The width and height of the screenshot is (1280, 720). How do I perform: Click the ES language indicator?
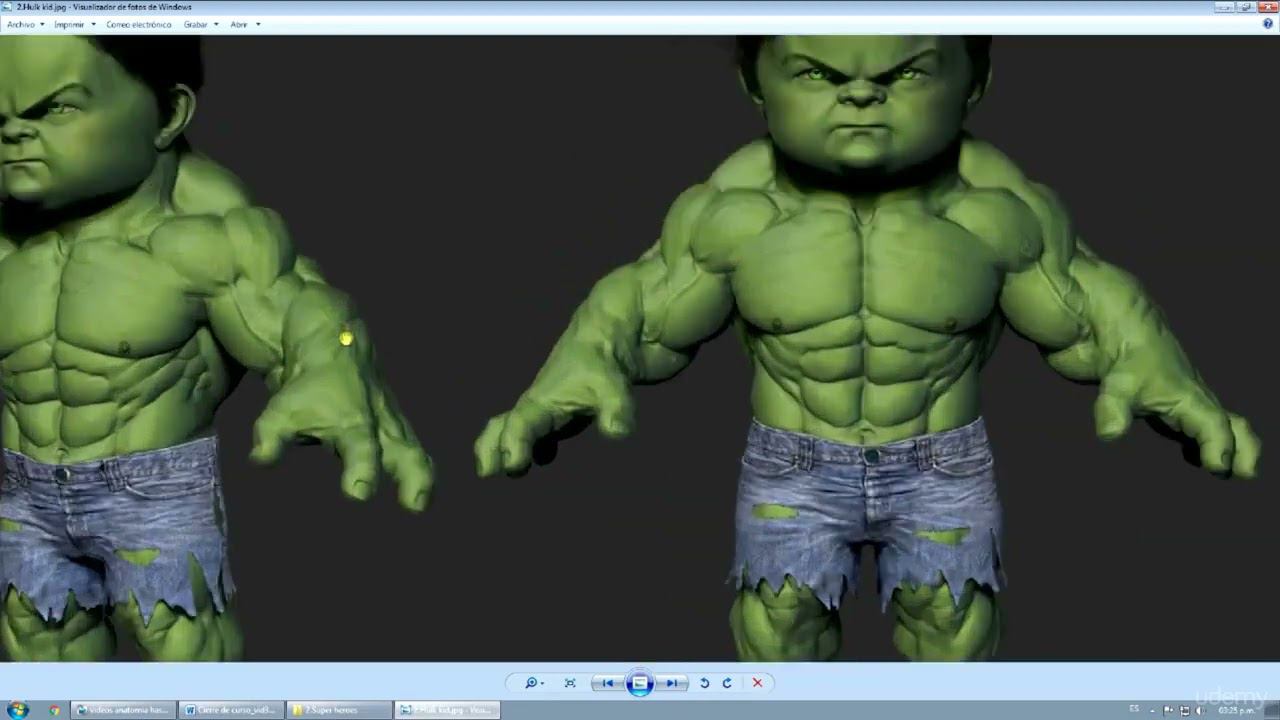(x=1134, y=709)
